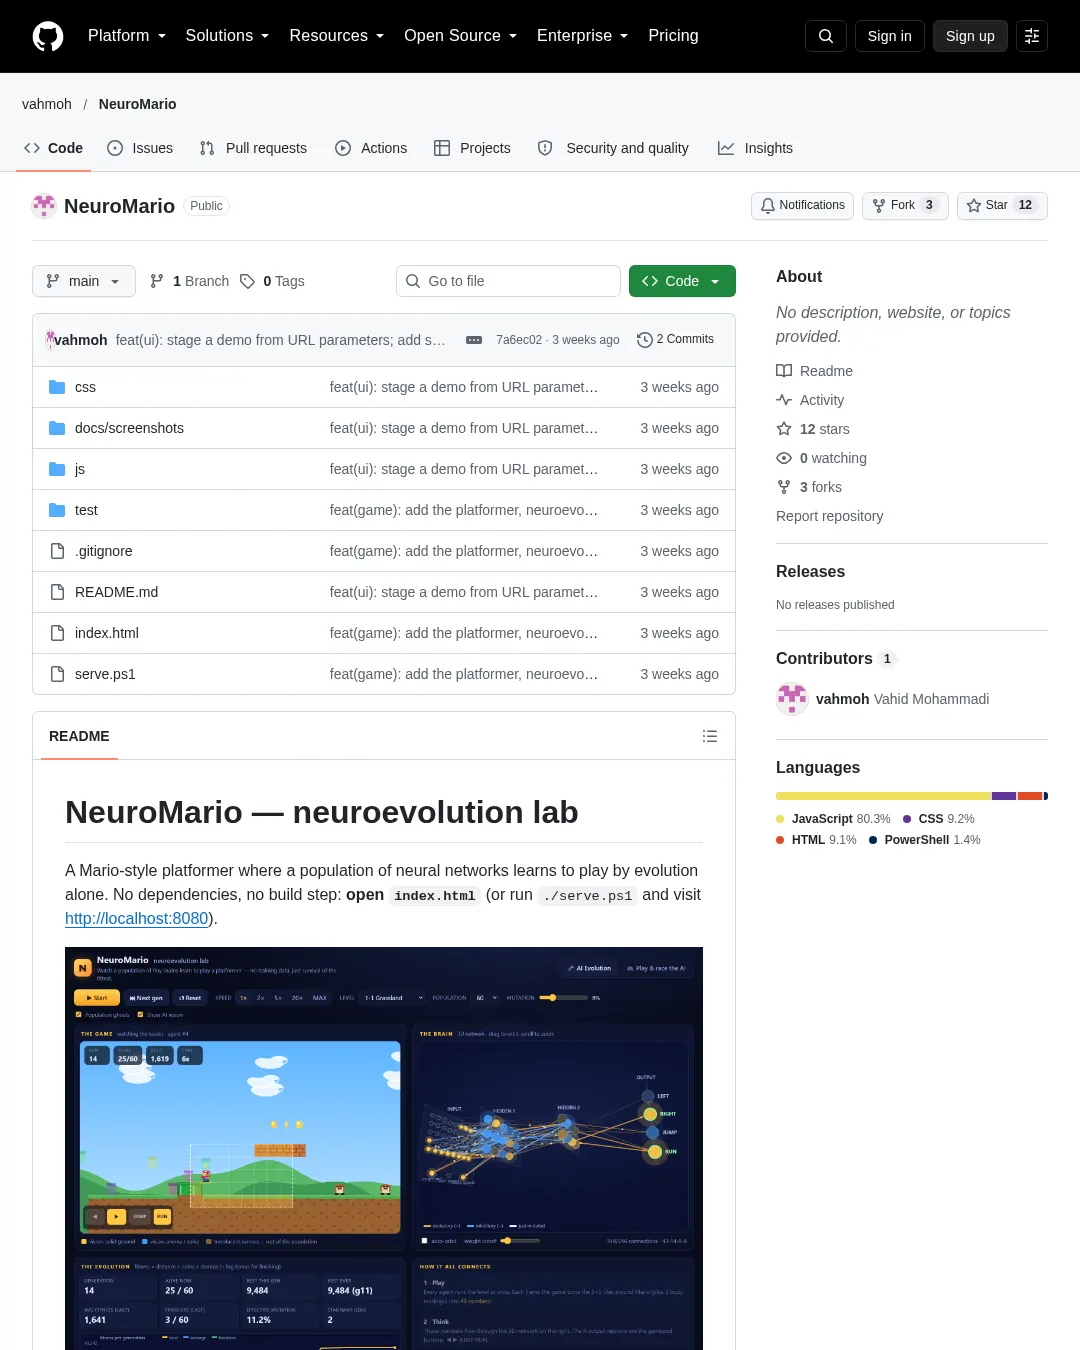Screen dimensions: 1080x1350
Task: Open the 2 Commits link
Action: (x=676, y=340)
